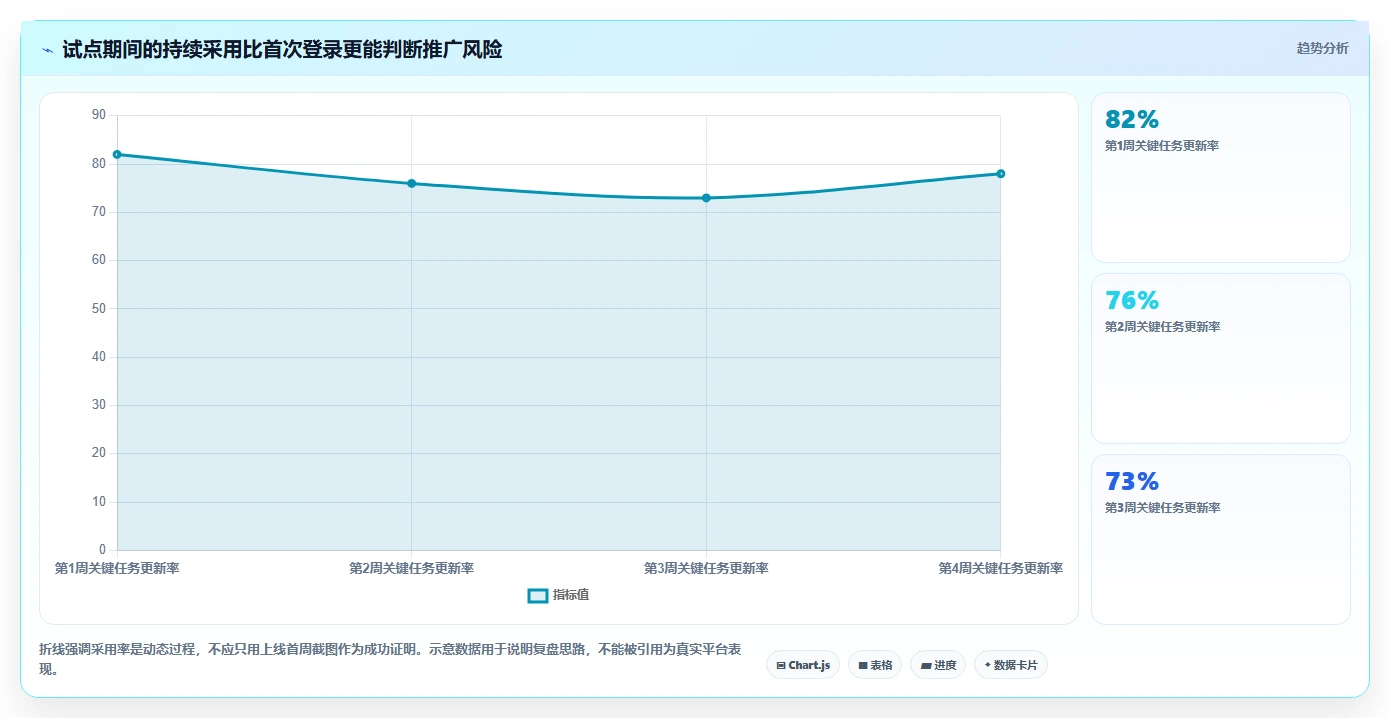Select the 第4周 data point at 78
This screenshot has width=1390, height=718.
(1000, 174)
